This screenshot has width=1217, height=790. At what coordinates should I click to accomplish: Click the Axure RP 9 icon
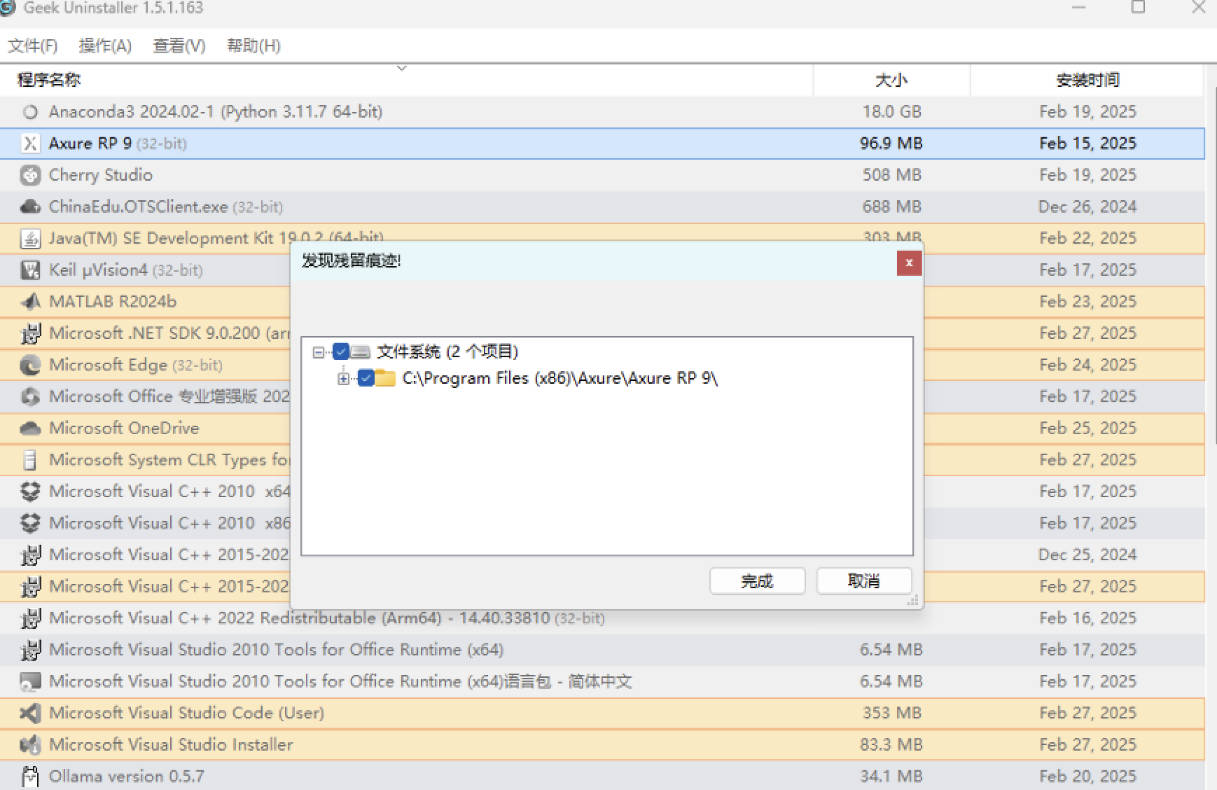(30, 144)
